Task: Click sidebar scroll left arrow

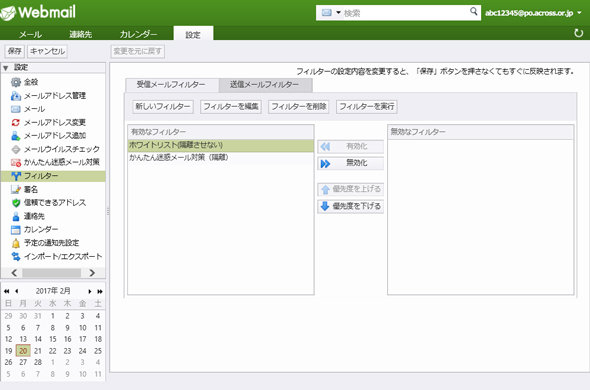Action: (14, 273)
